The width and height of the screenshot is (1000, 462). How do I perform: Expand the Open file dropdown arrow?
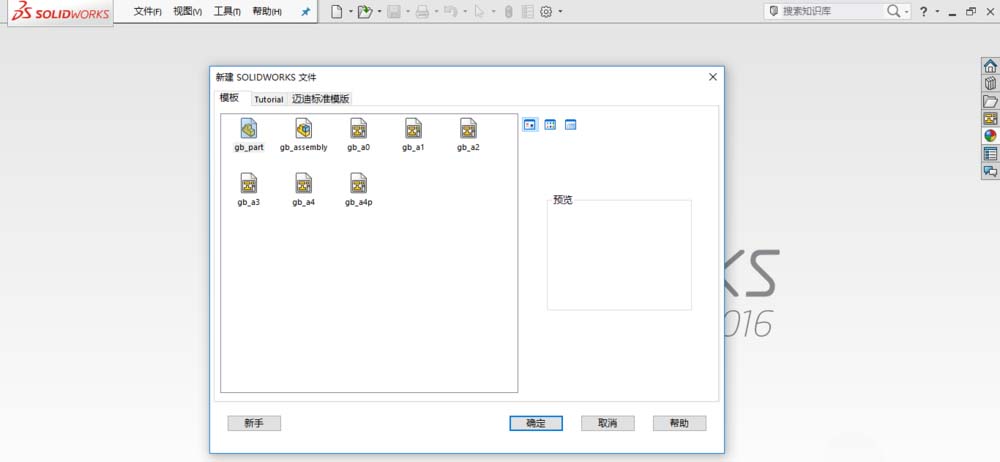click(x=379, y=11)
